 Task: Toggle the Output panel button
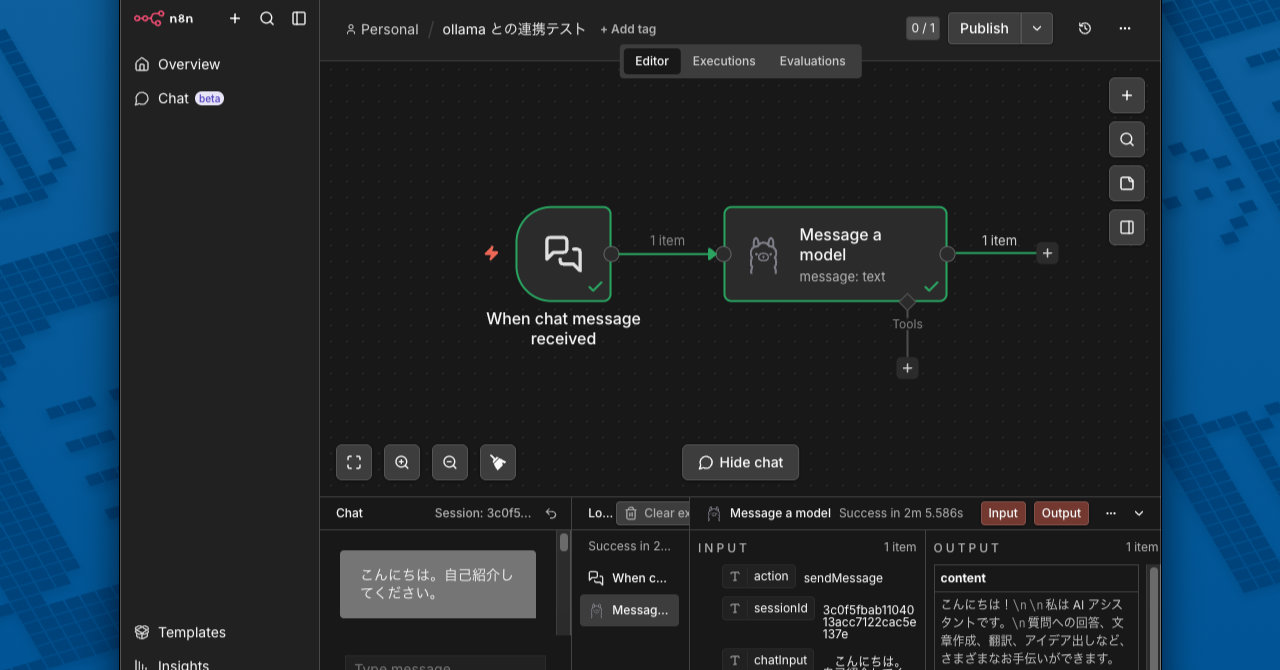click(1061, 513)
